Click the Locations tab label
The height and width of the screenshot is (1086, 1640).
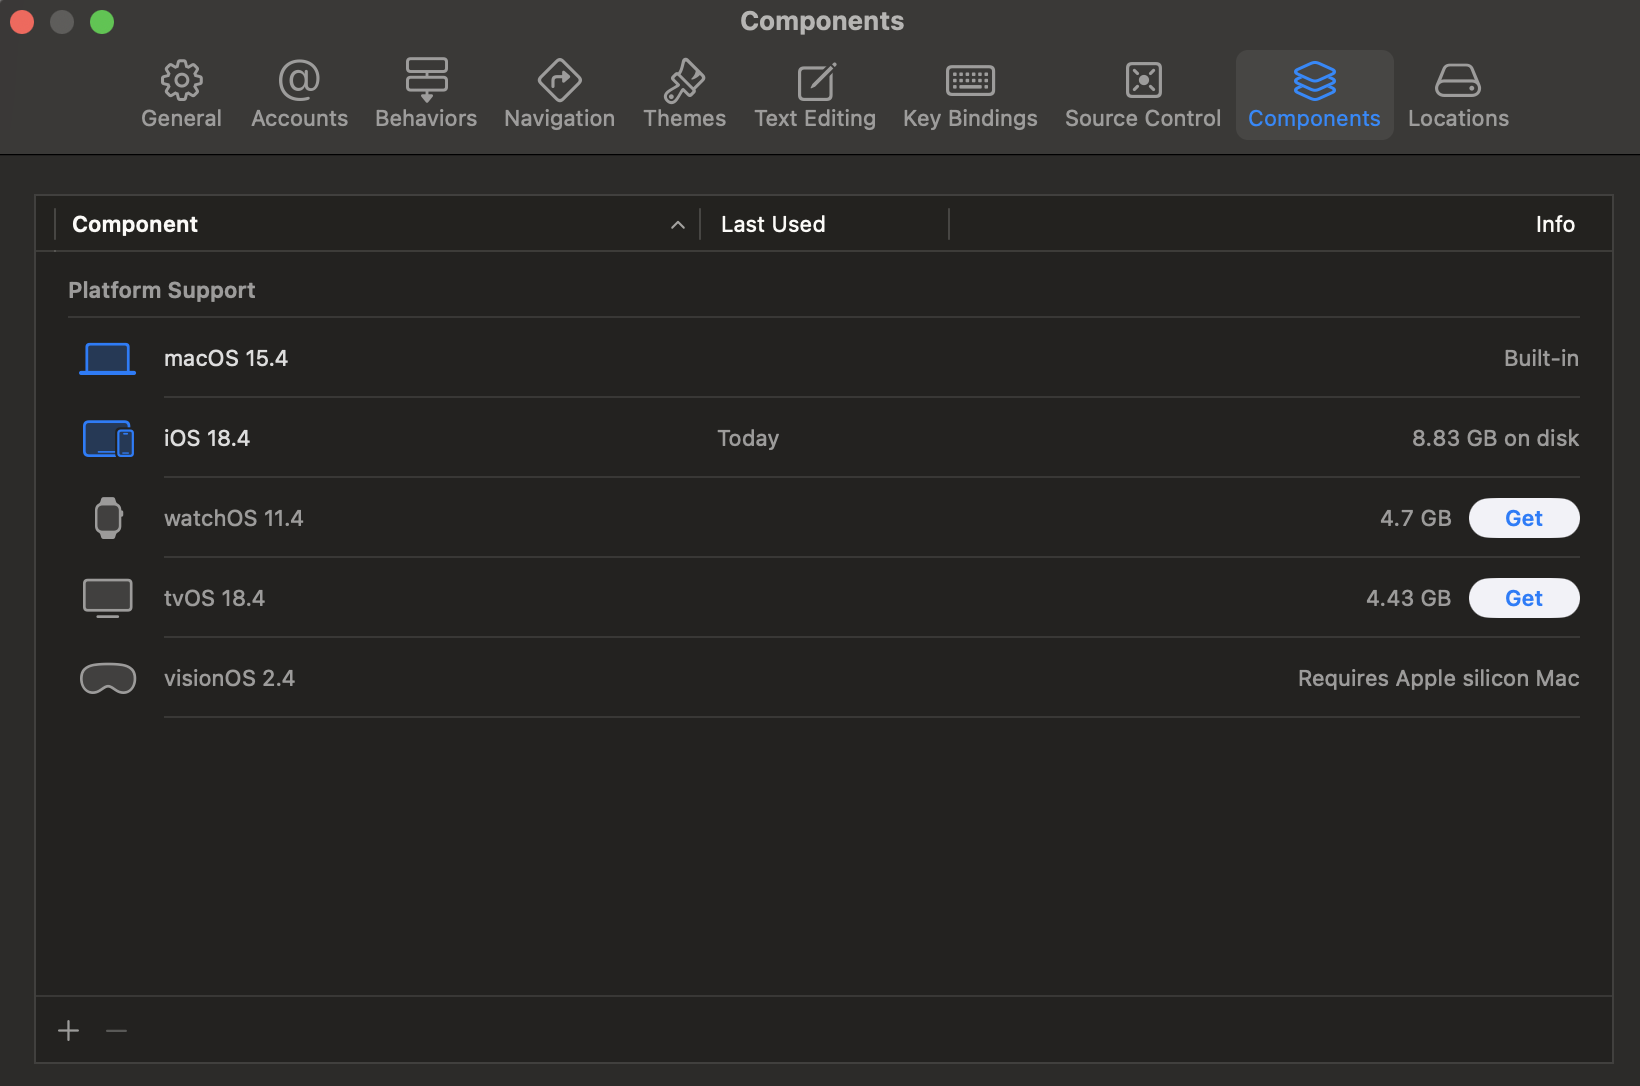coord(1458,118)
